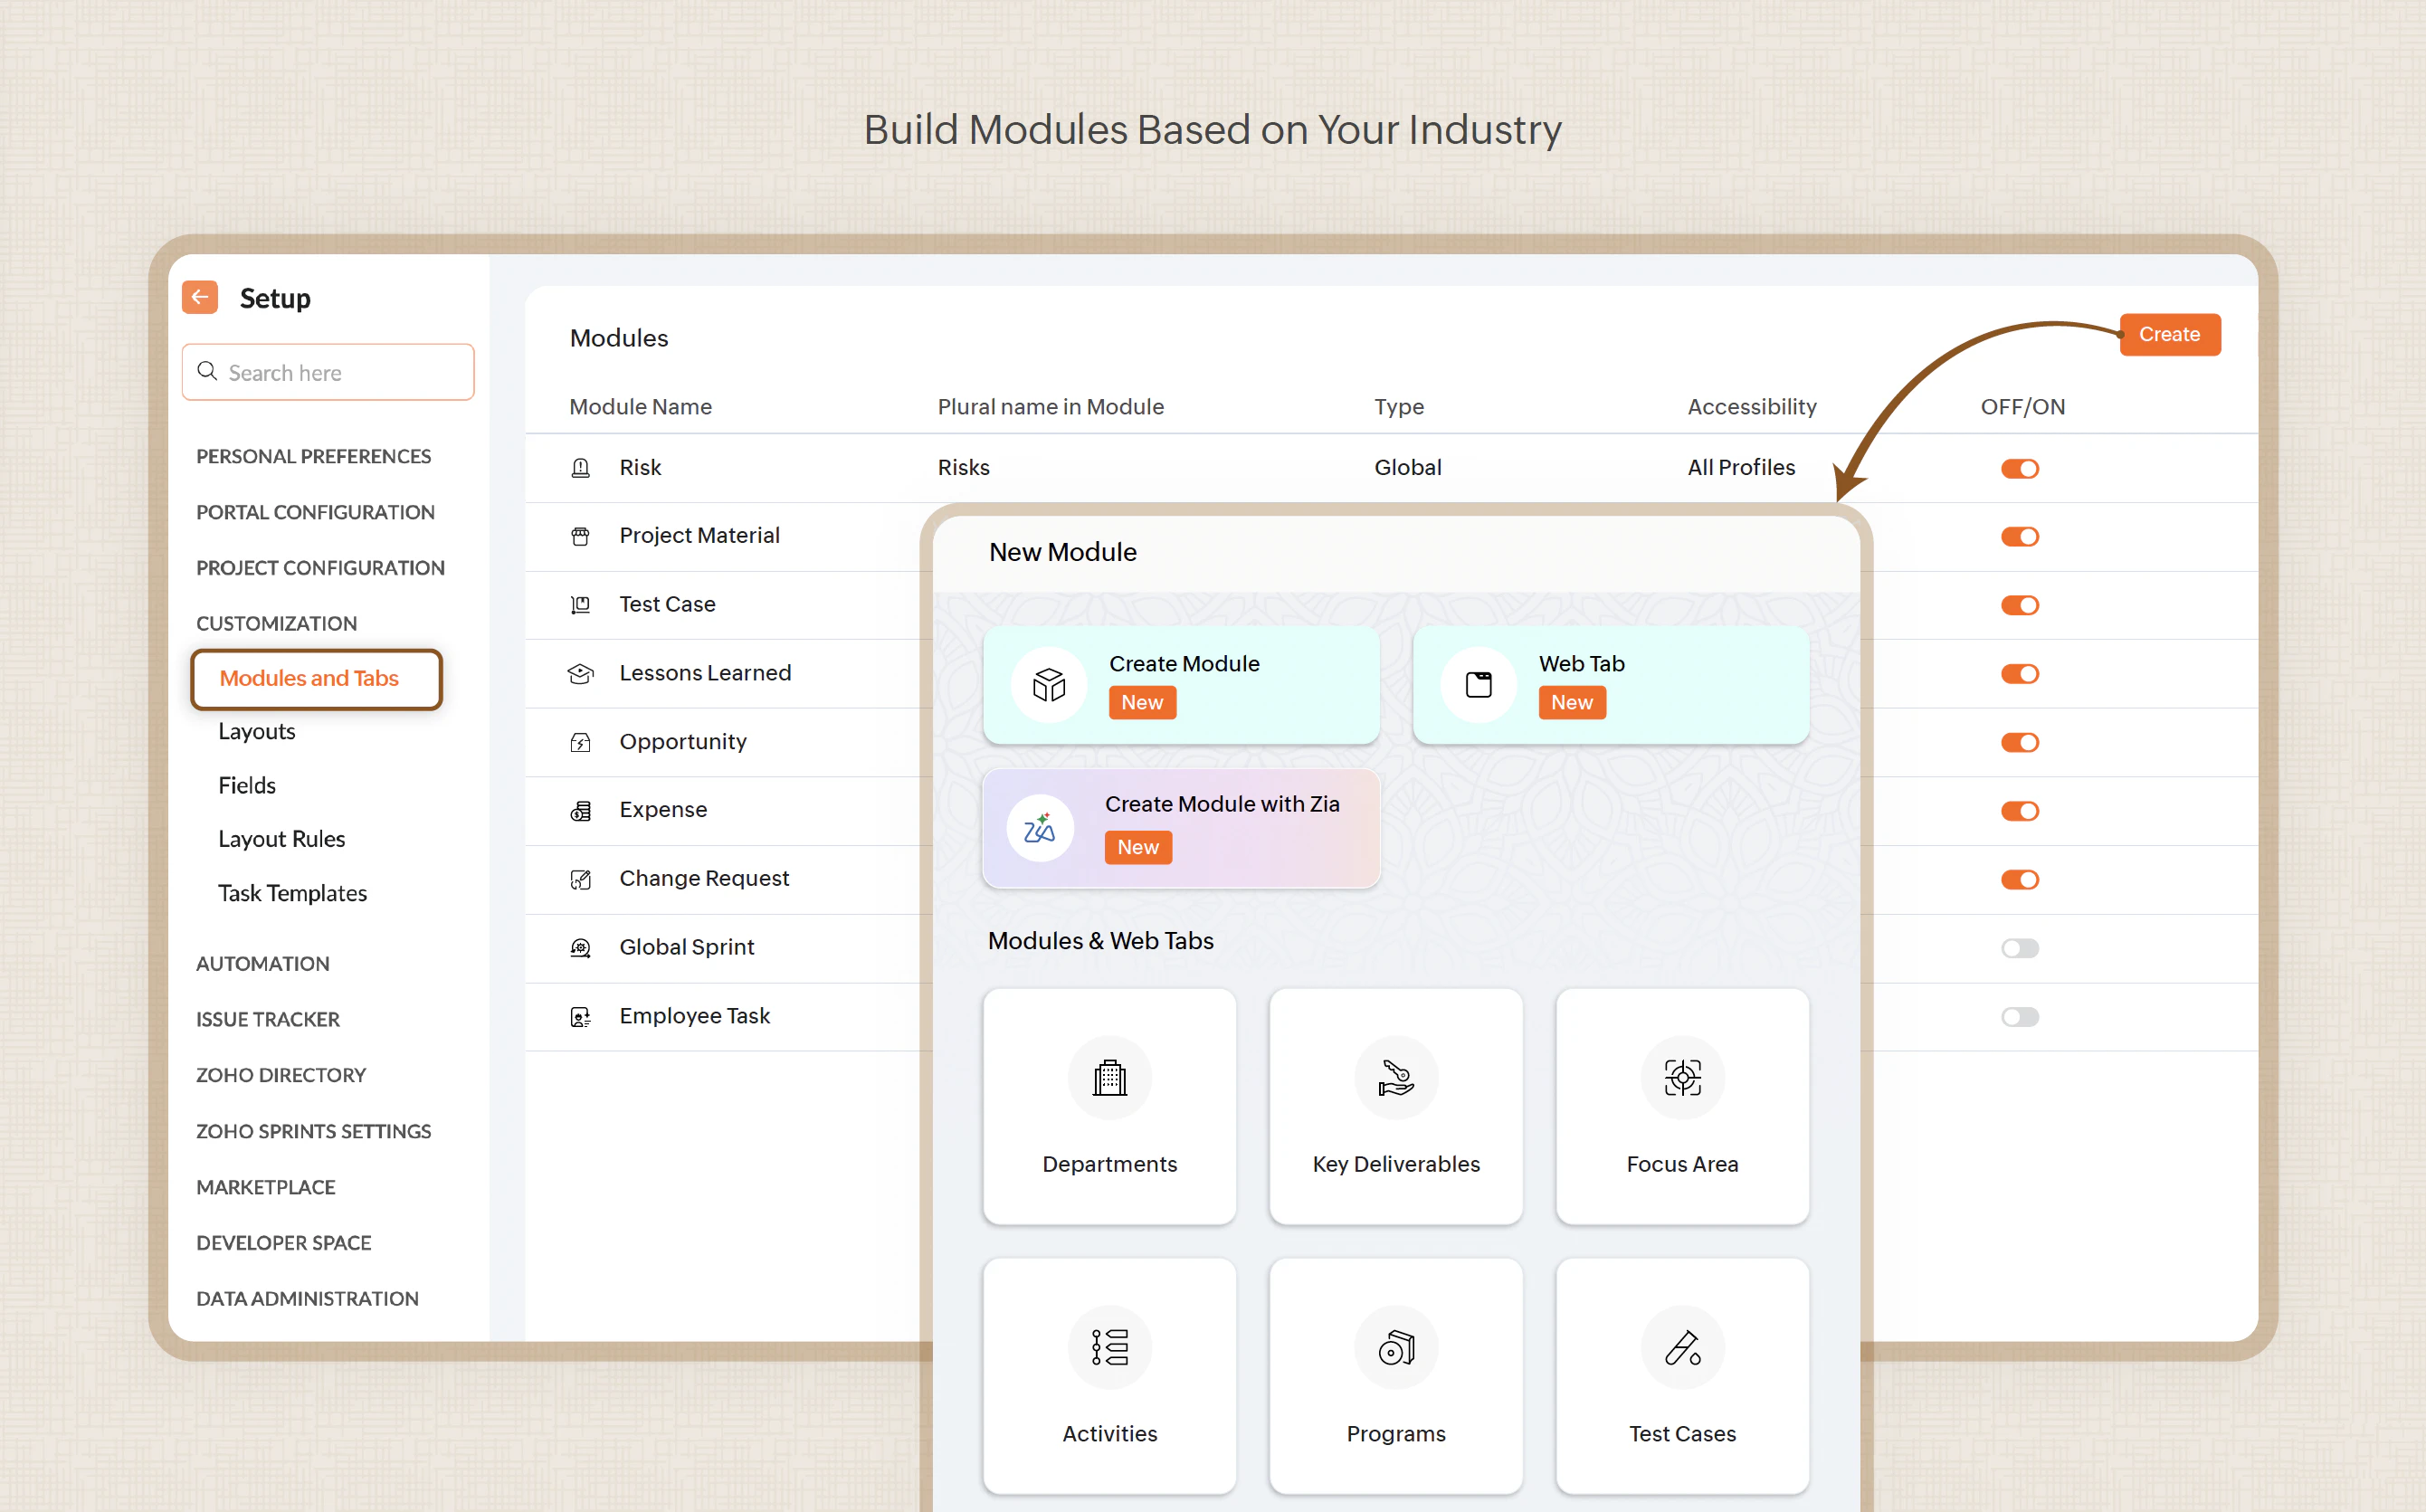Viewport: 2426px width, 1512px height.
Task: Select the Departments building icon
Action: pyautogui.click(x=1109, y=1078)
